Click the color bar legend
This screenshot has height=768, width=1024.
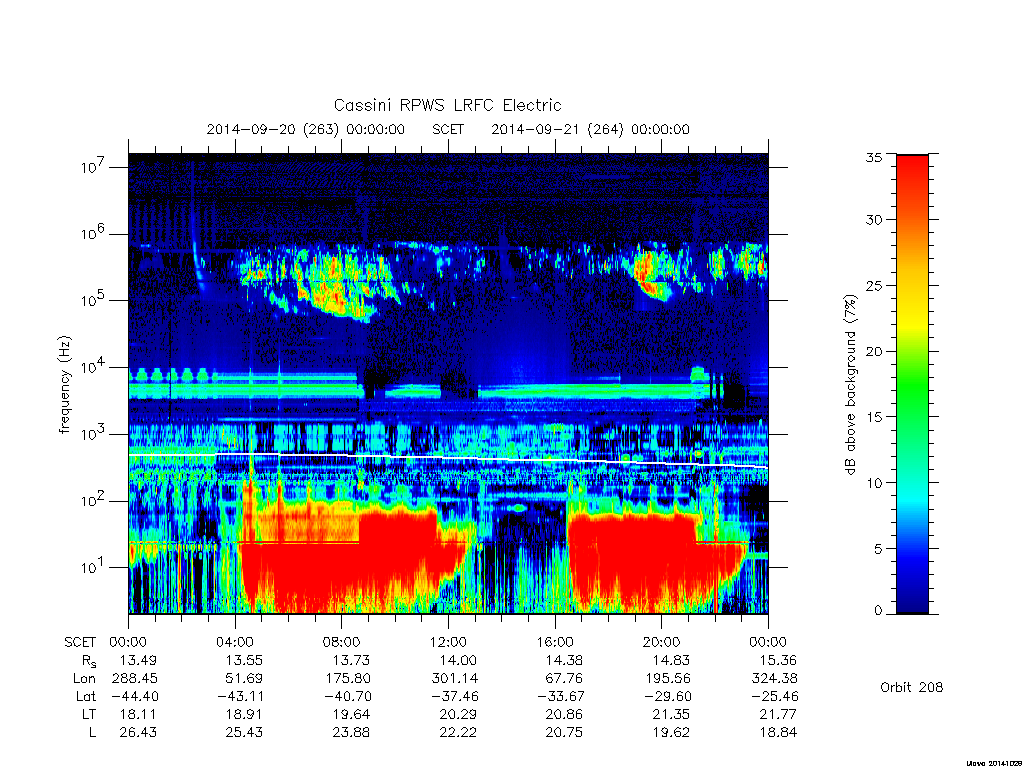coord(912,384)
